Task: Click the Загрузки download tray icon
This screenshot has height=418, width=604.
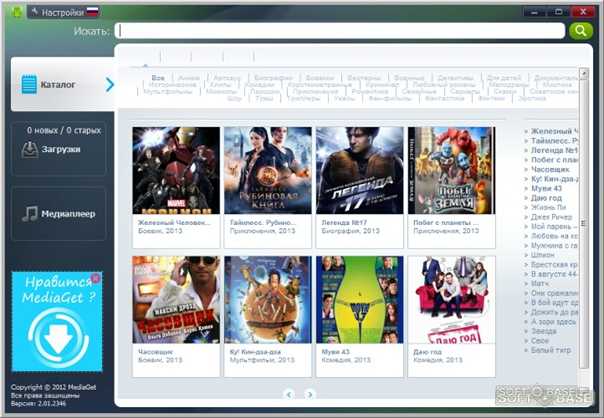Action: click(30, 149)
